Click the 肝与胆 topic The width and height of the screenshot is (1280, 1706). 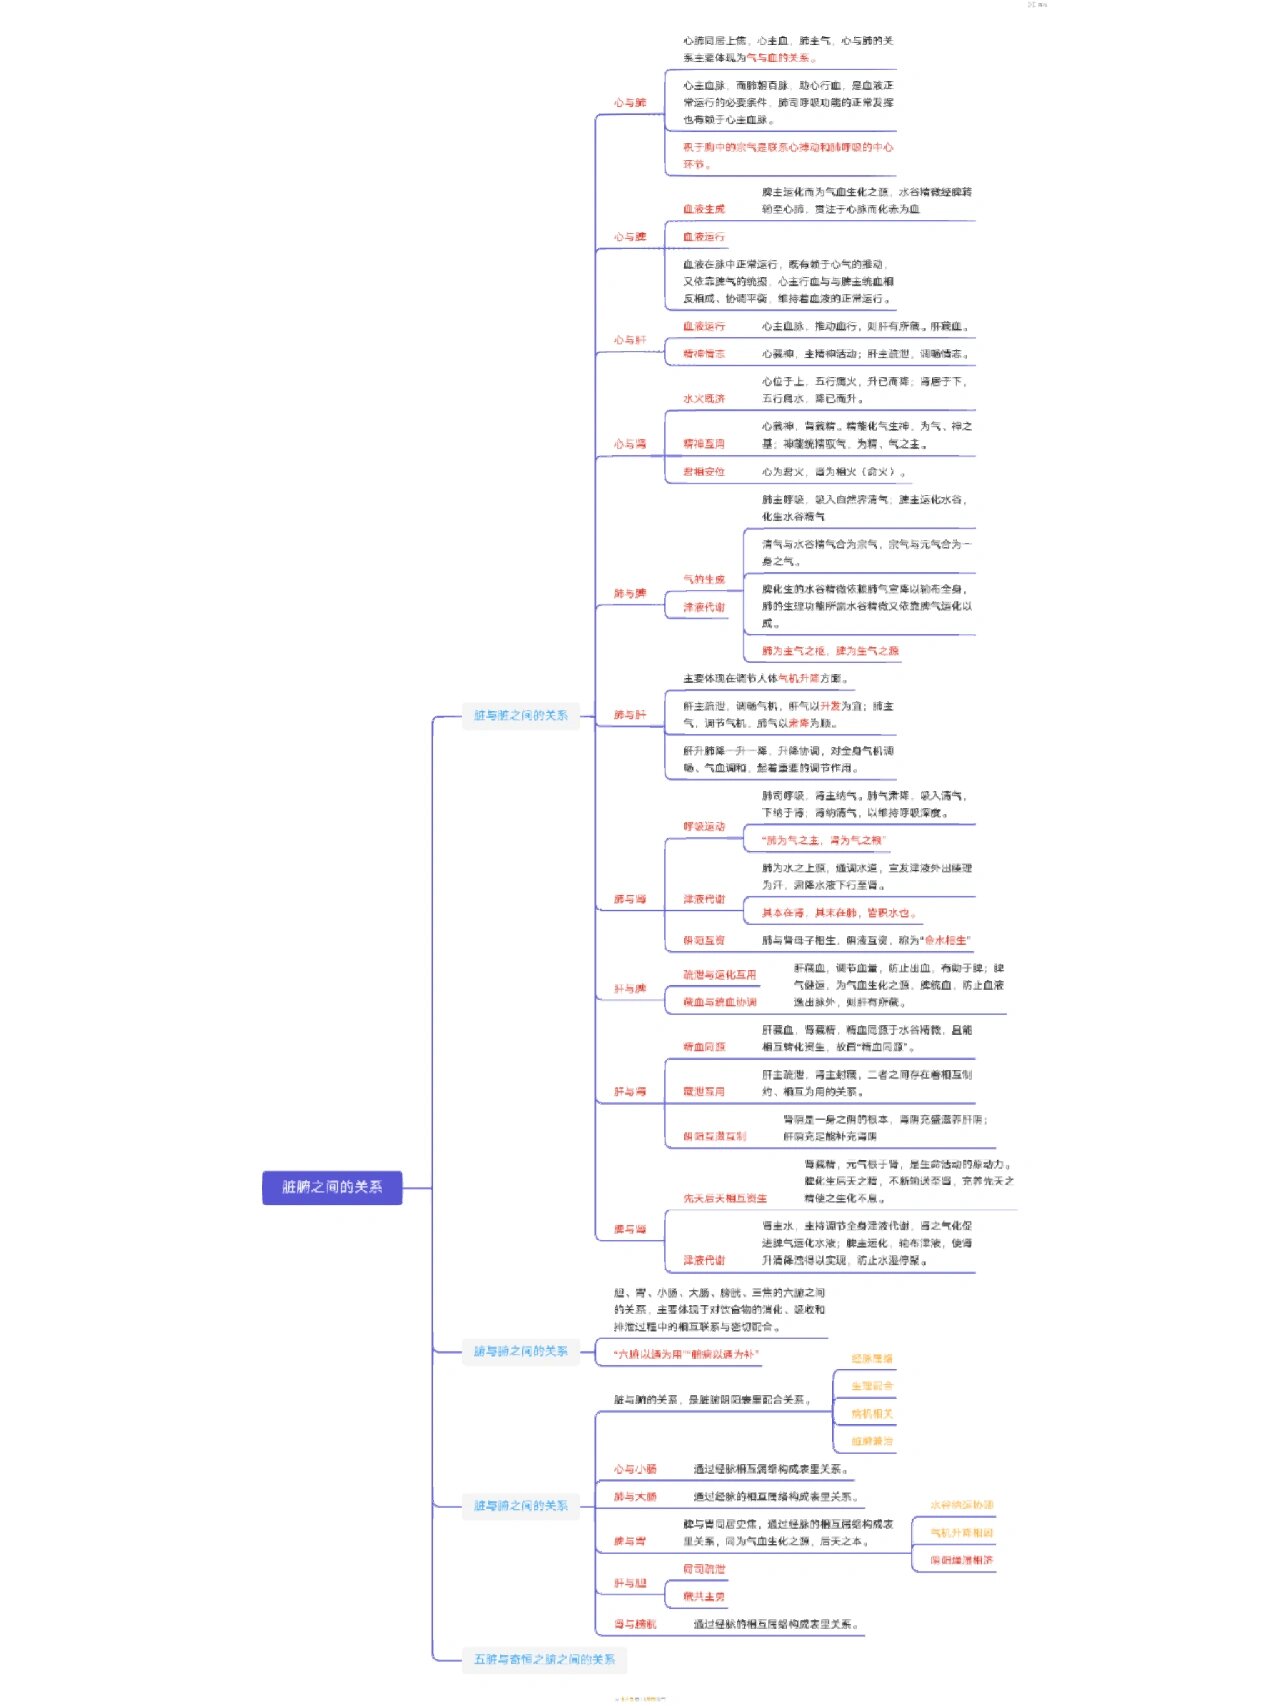pos(630,1584)
